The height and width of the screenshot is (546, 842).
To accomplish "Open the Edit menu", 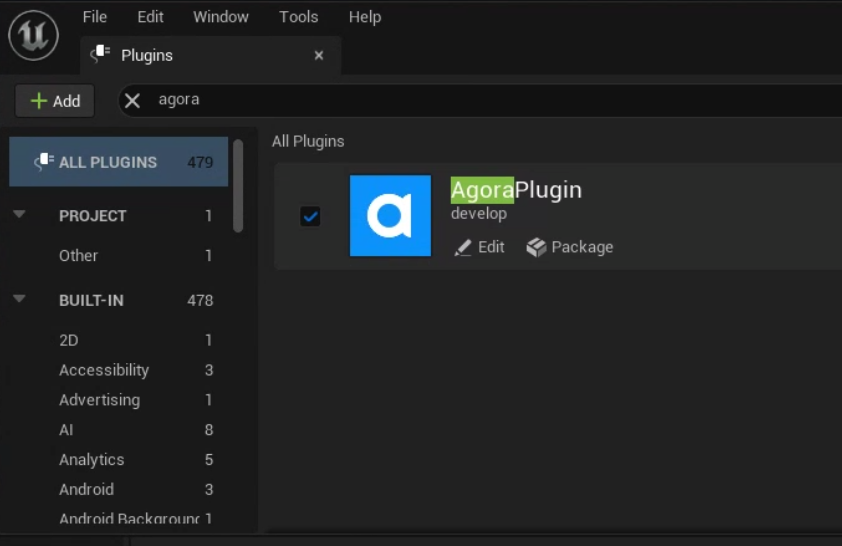I will point(150,17).
